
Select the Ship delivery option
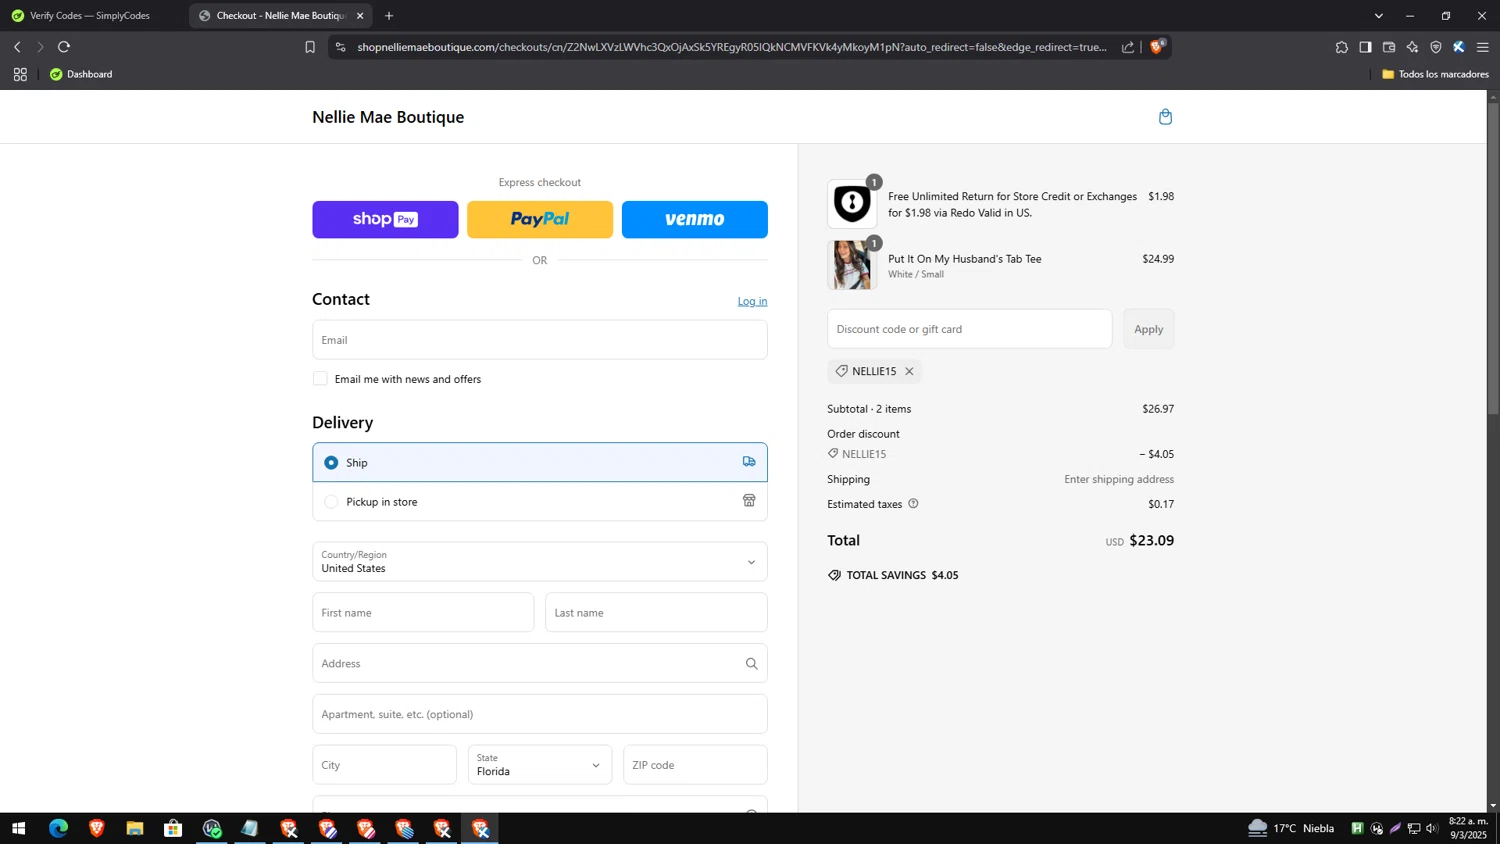pos(540,462)
